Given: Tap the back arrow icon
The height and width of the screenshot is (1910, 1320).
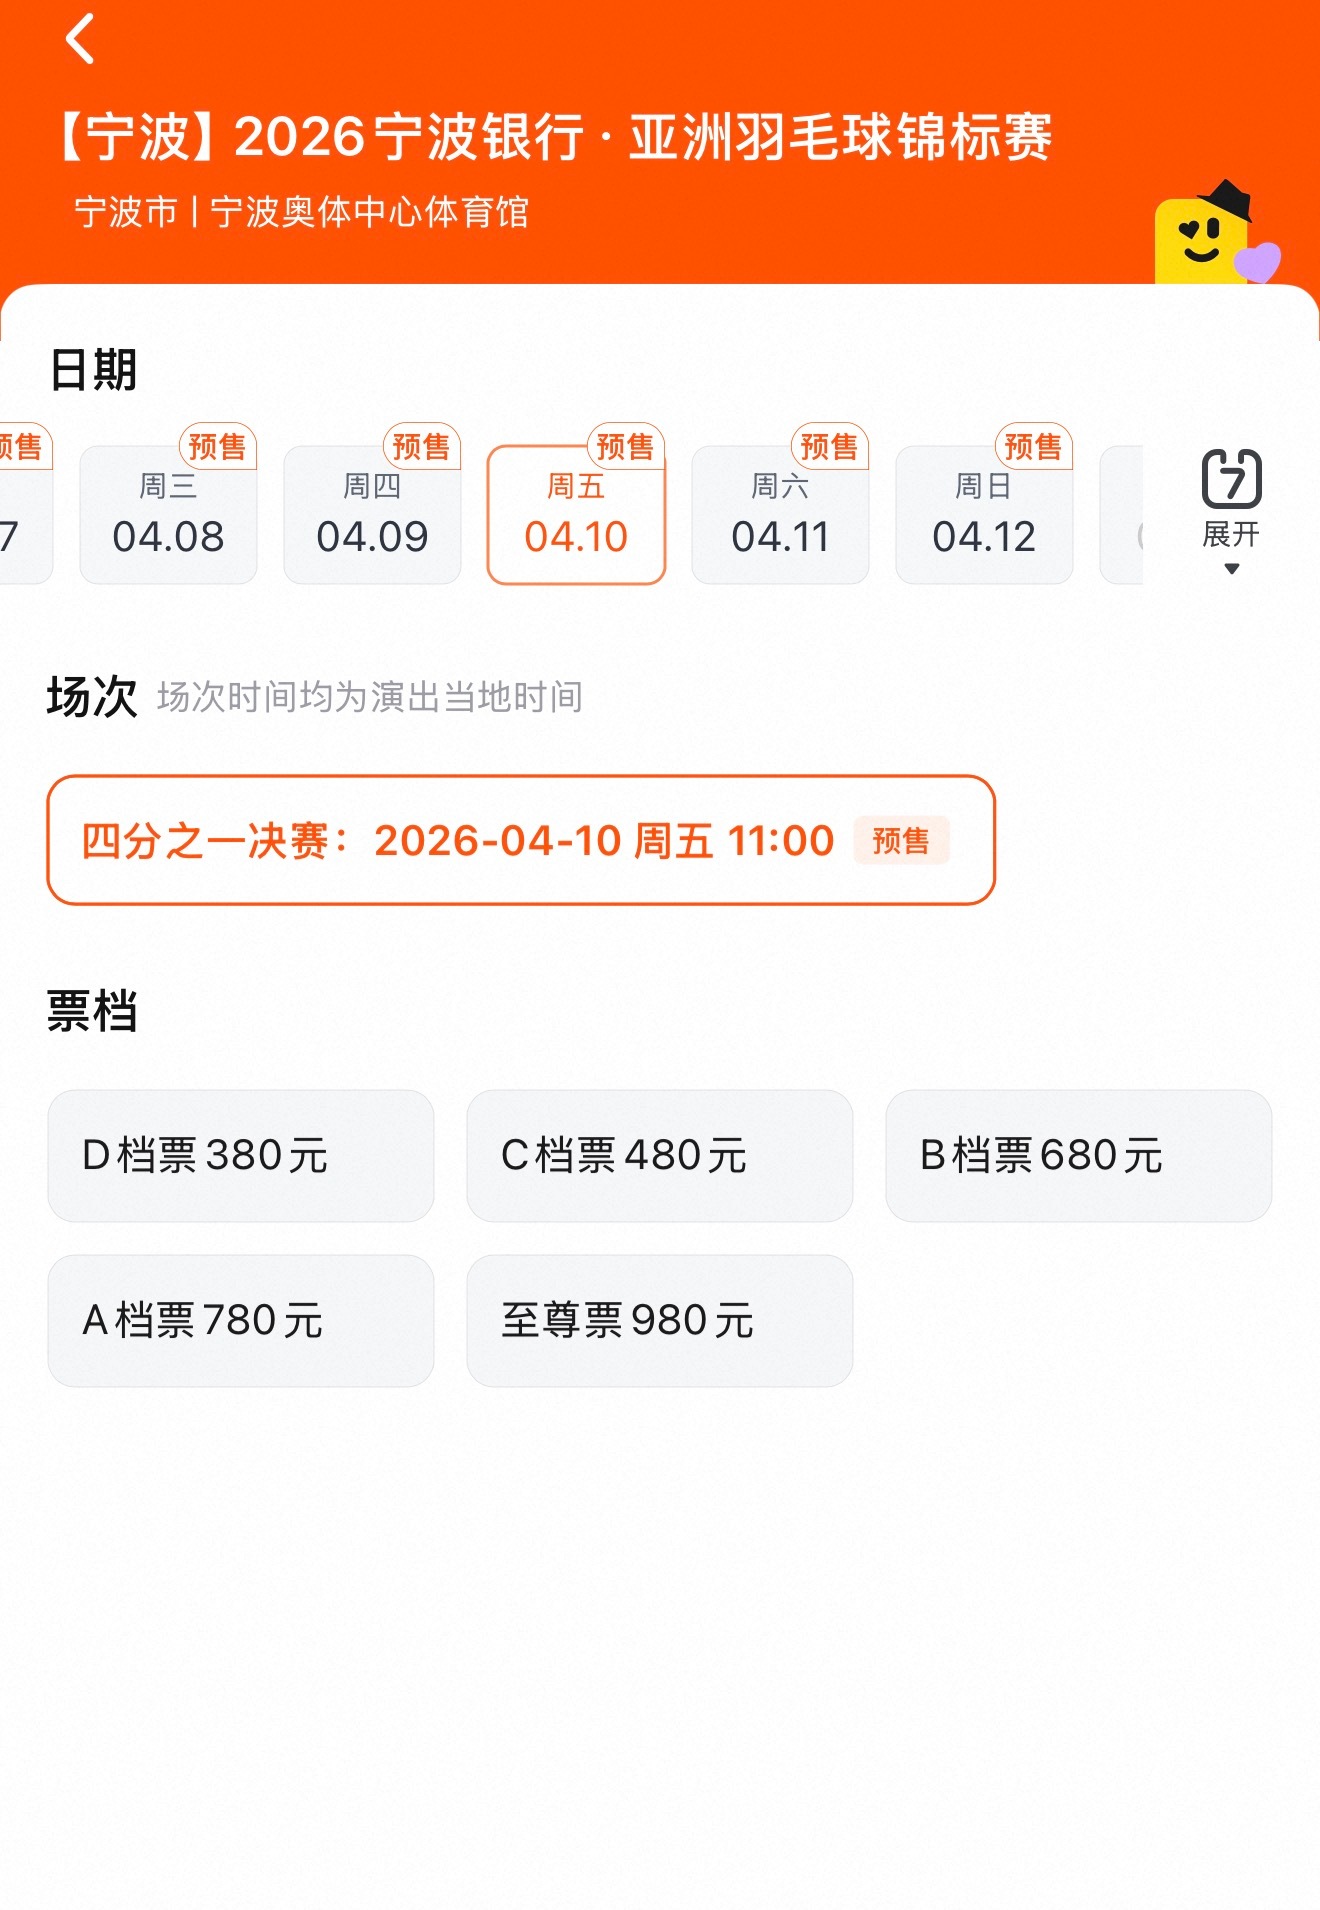Looking at the screenshot, I should (x=80, y=39).
